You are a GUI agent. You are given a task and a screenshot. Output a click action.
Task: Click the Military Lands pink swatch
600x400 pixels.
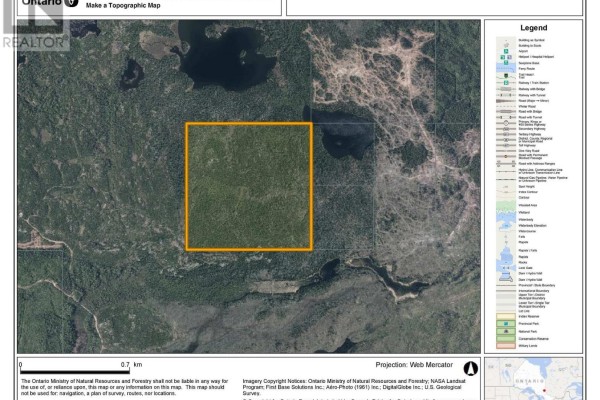(506, 346)
